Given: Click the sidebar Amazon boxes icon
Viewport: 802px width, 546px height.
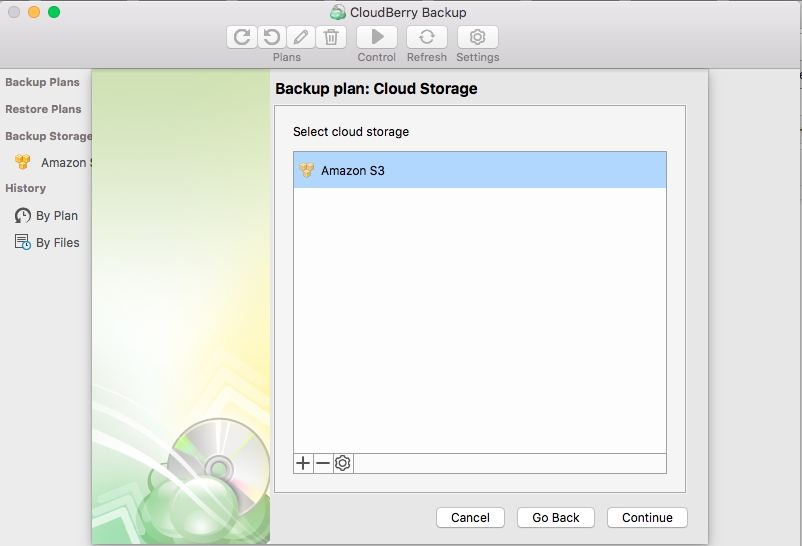Looking at the screenshot, I should [x=23, y=162].
